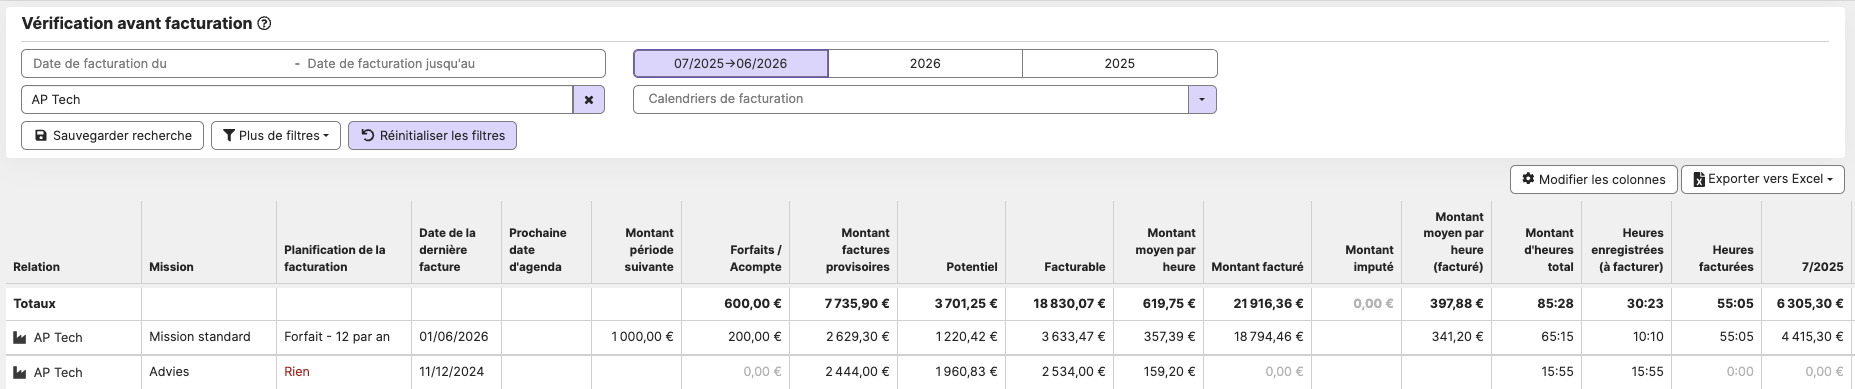Open AP Tech link in Advies row
This screenshot has width=1855, height=389.
(x=58, y=372)
